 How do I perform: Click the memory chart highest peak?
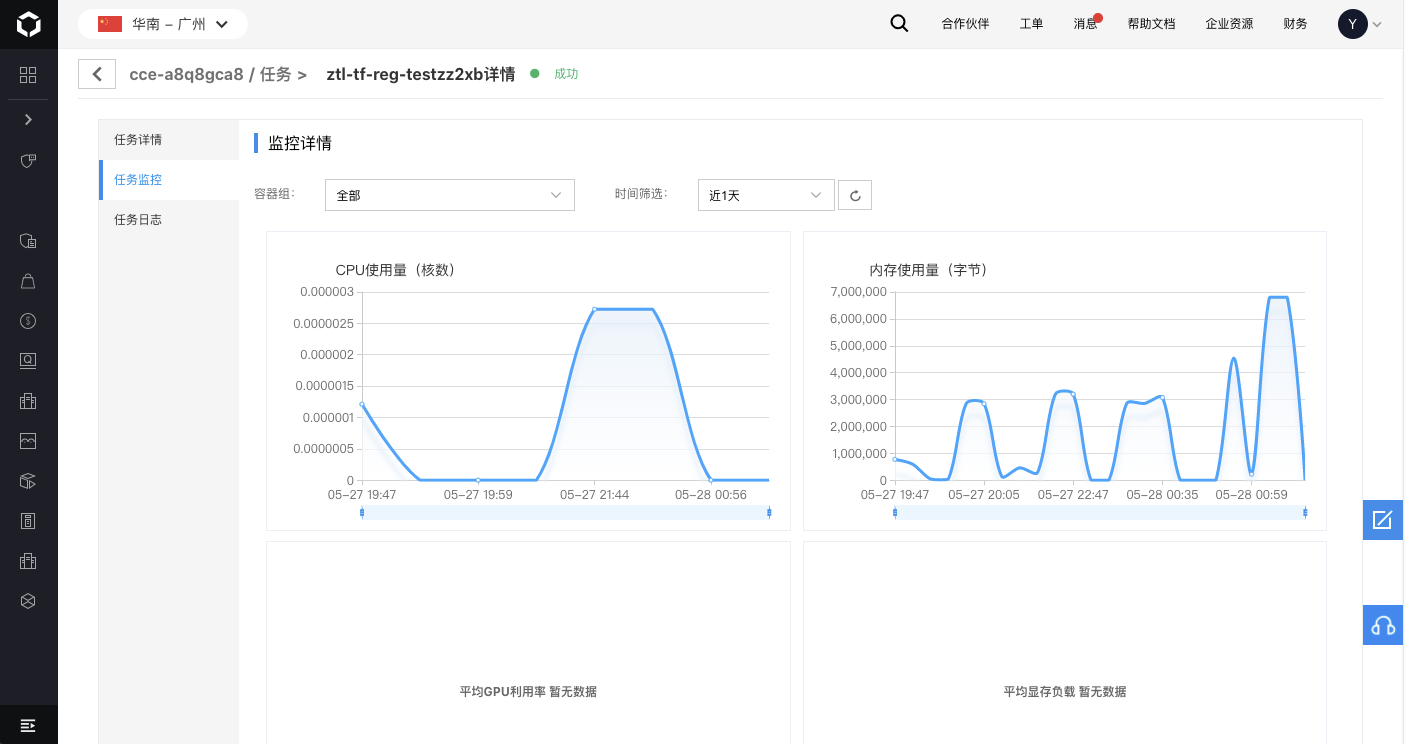1277,298
